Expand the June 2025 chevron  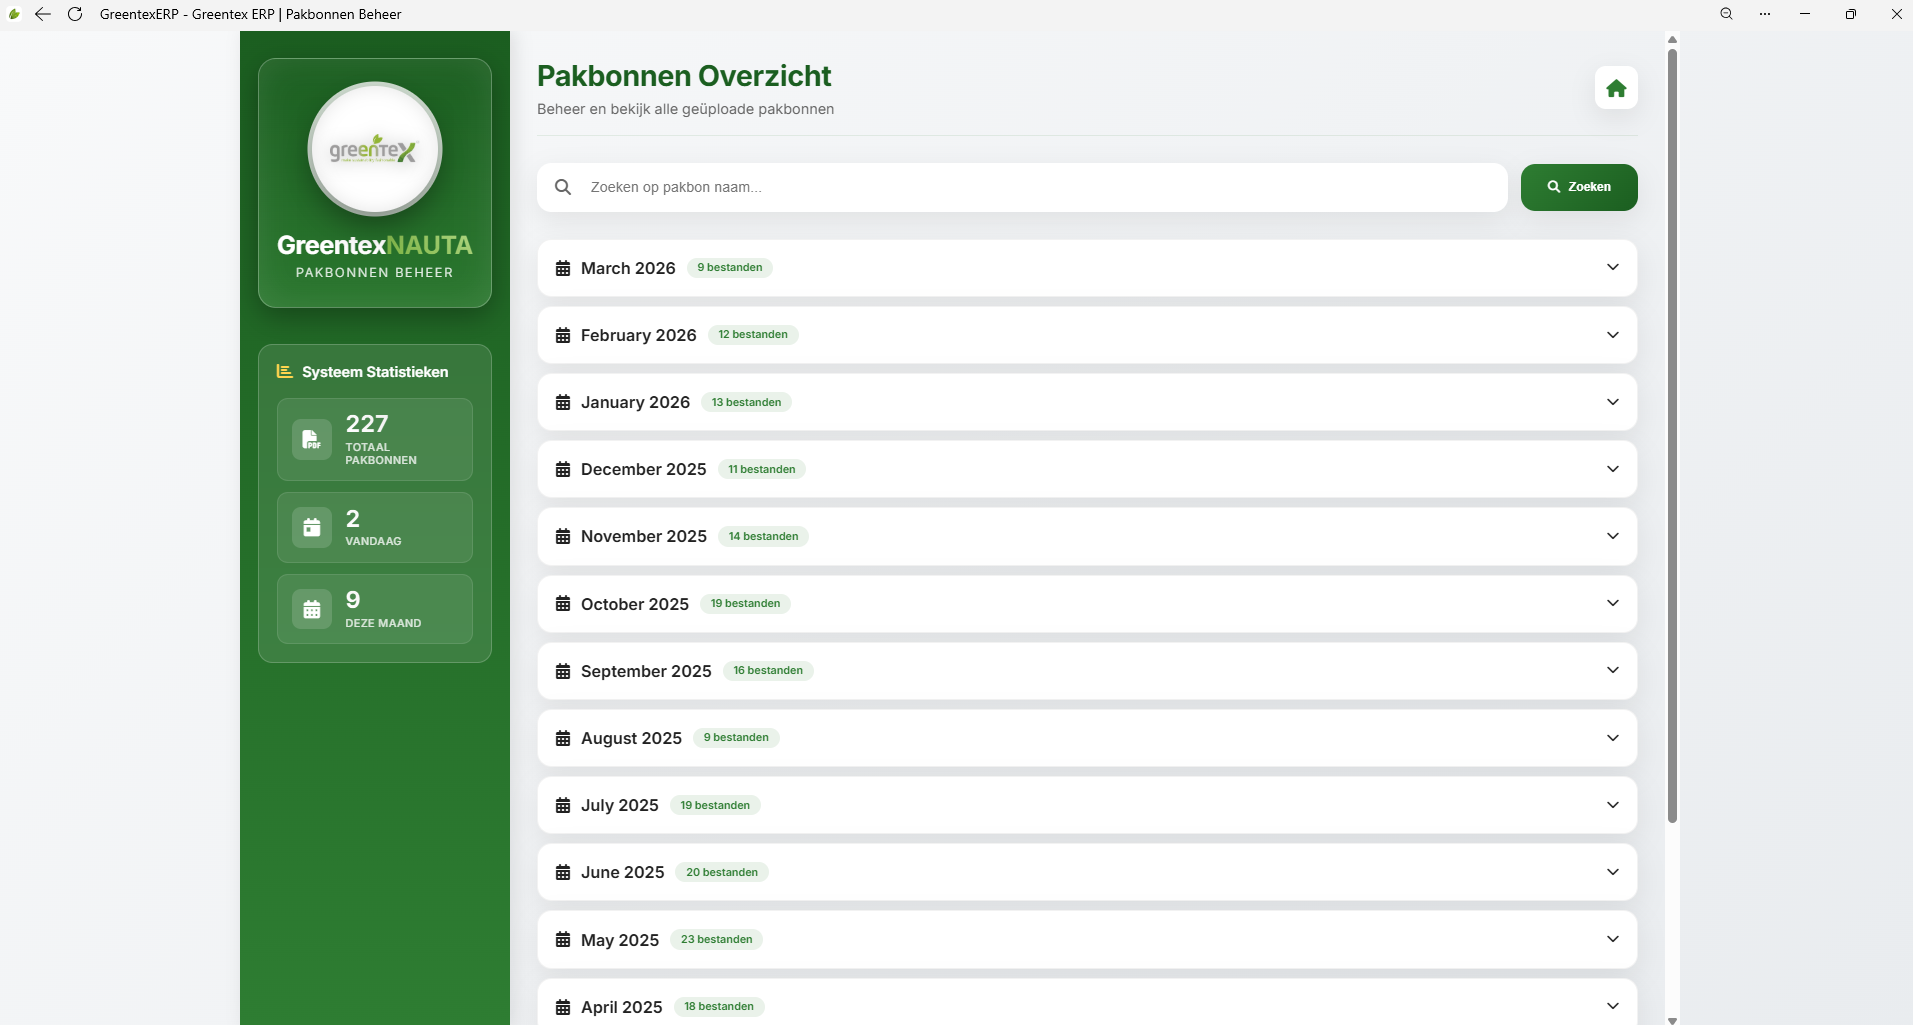1613,872
